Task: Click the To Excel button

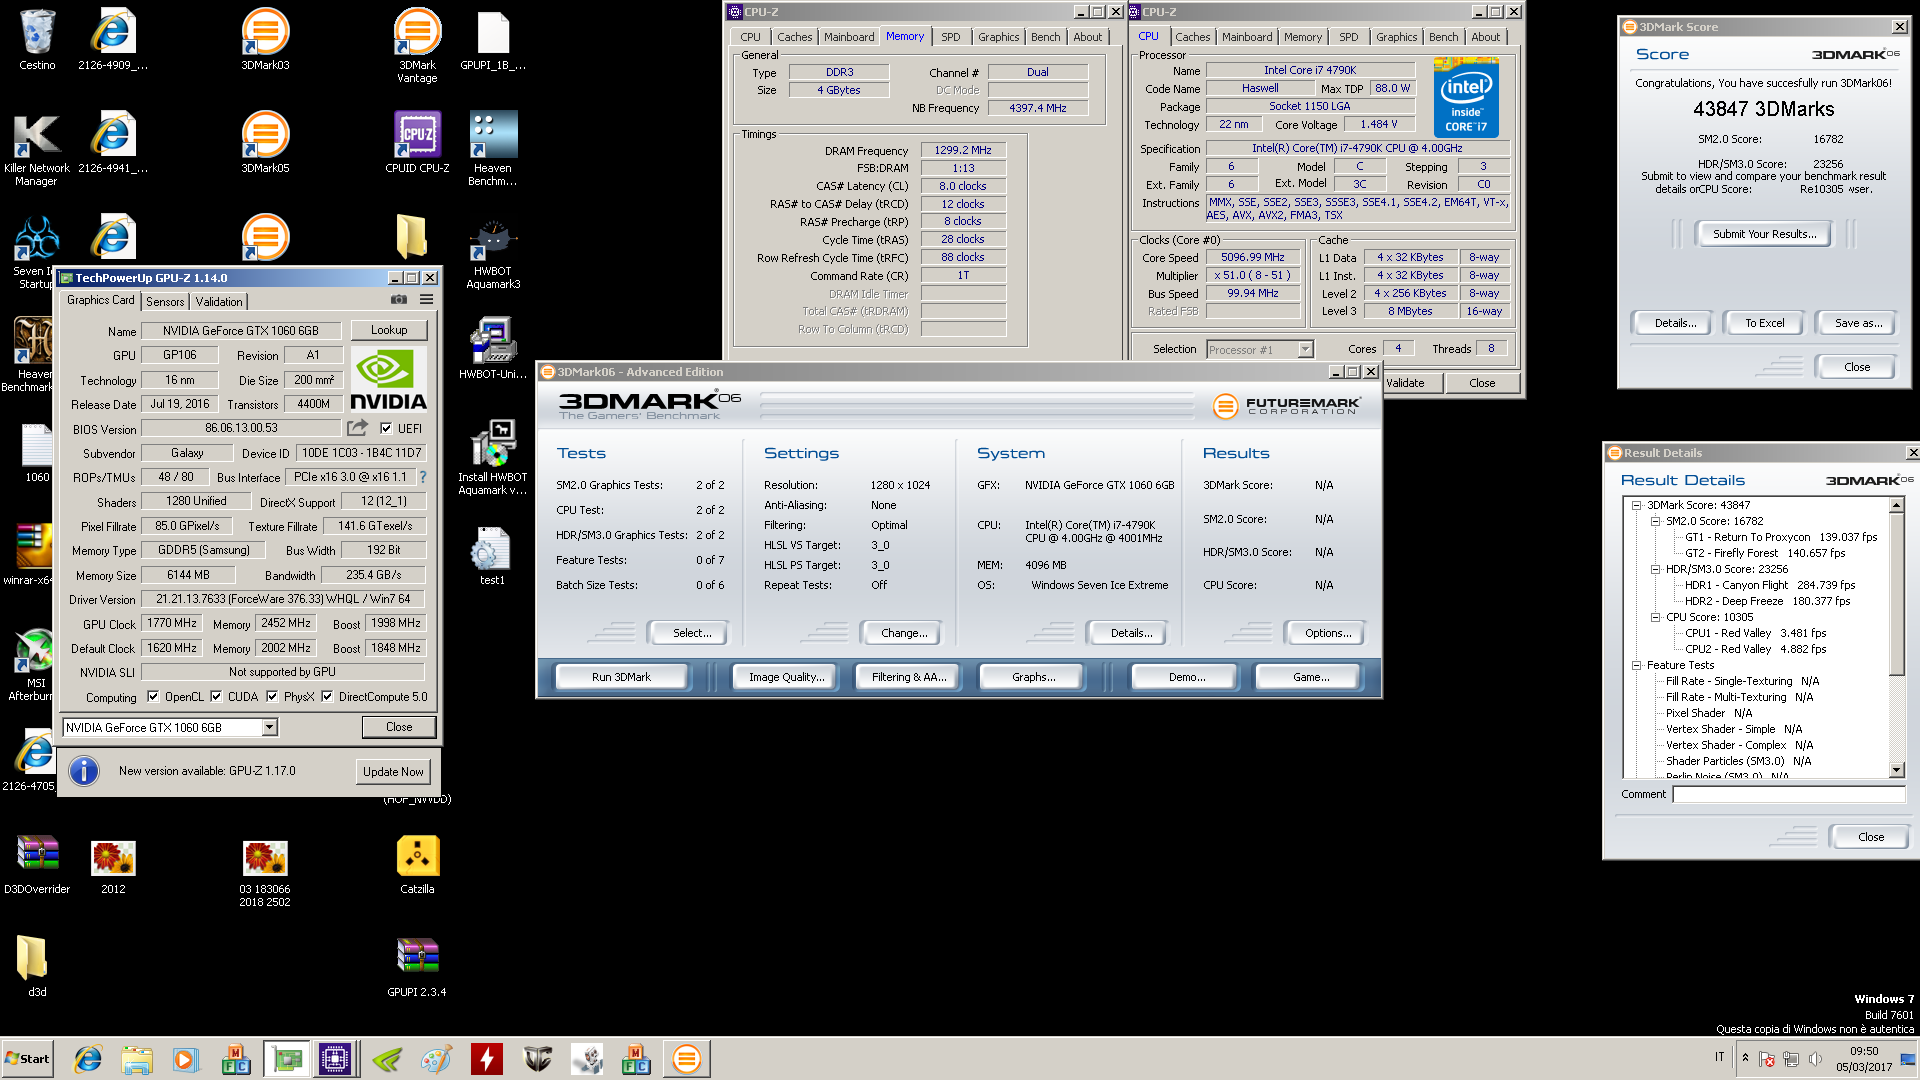Action: pyautogui.click(x=1764, y=323)
